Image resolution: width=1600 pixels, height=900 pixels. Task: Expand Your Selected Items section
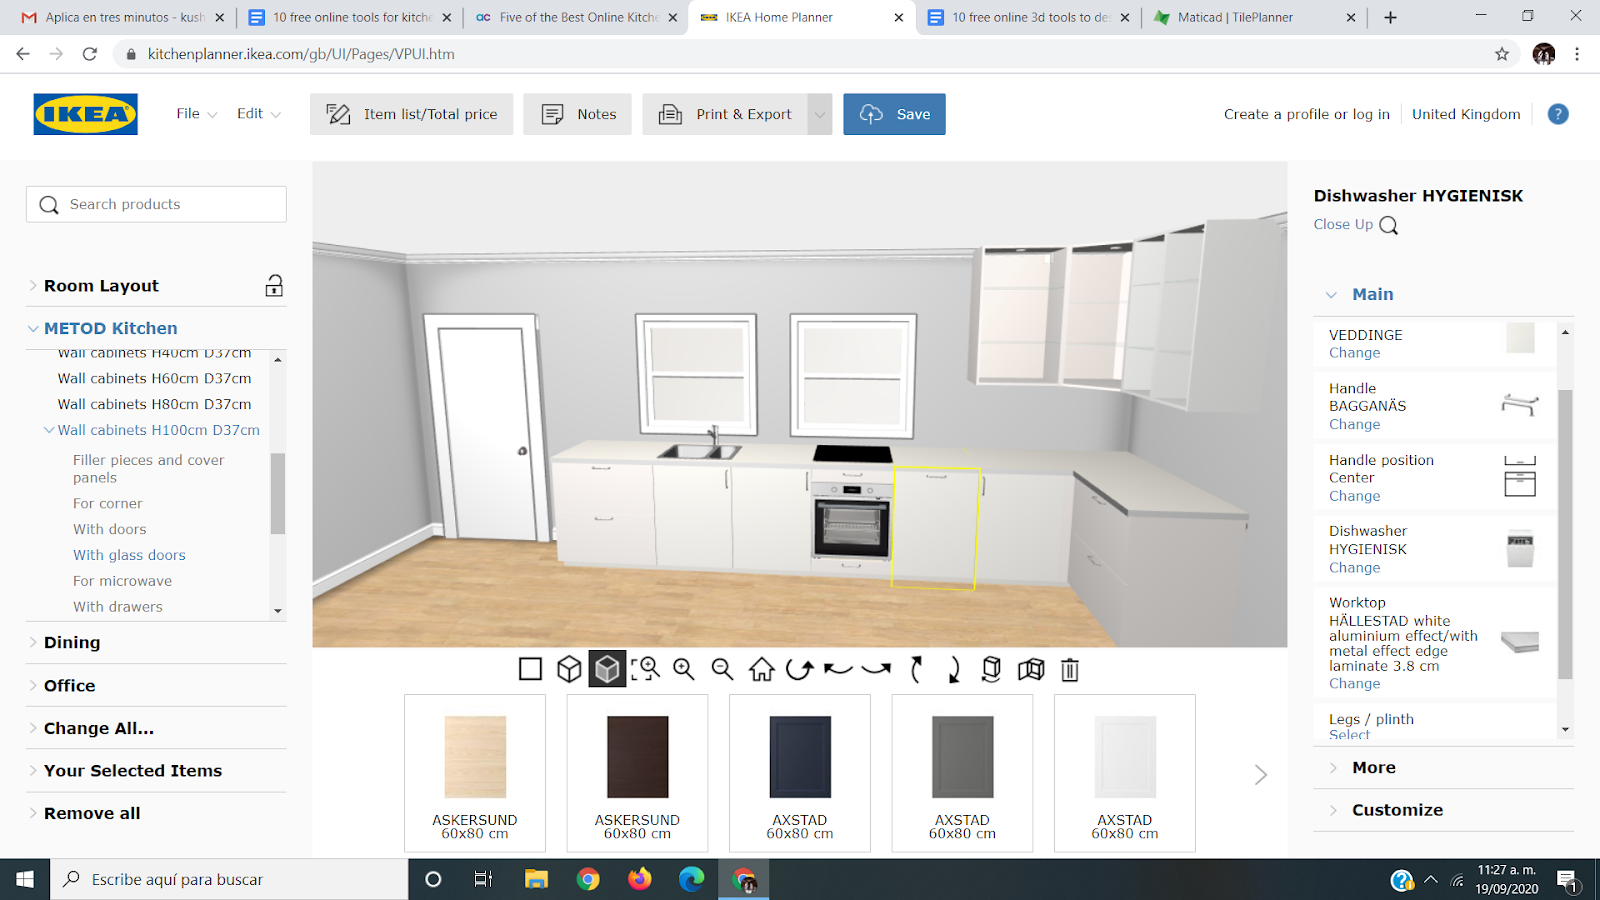[x=132, y=770]
